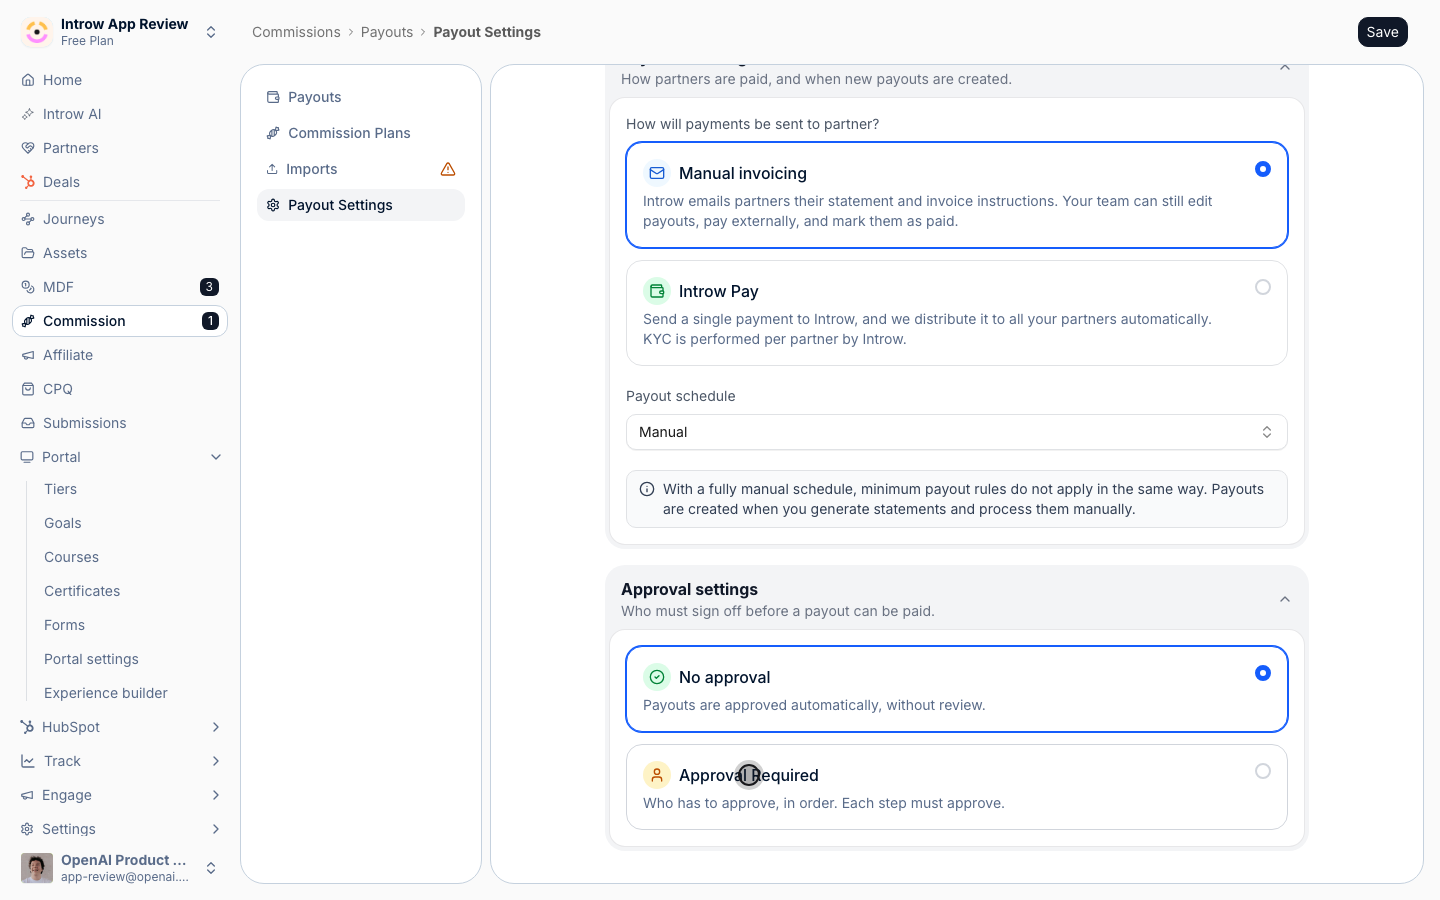
Task: Select the No approval radio button
Action: (1263, 673)
